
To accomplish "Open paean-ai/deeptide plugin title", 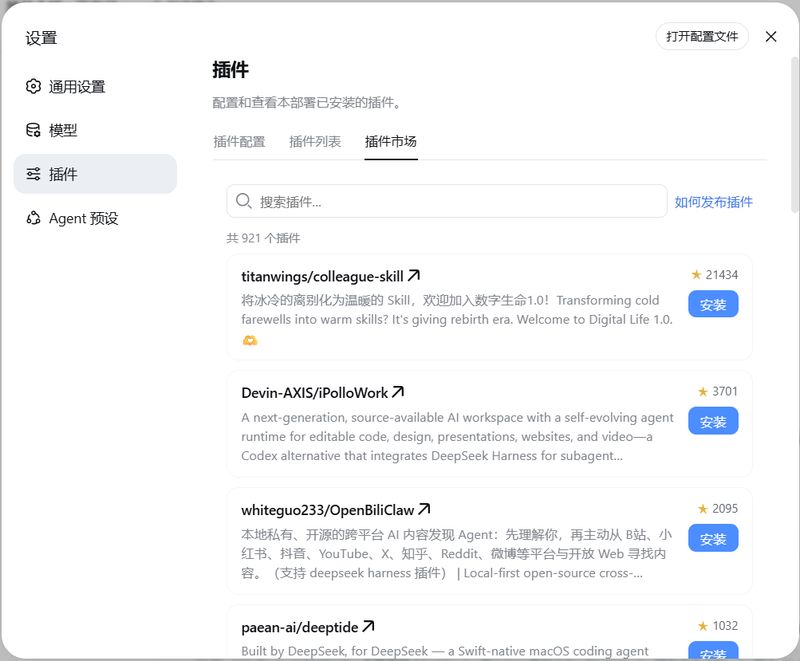I will pos(299,627).
